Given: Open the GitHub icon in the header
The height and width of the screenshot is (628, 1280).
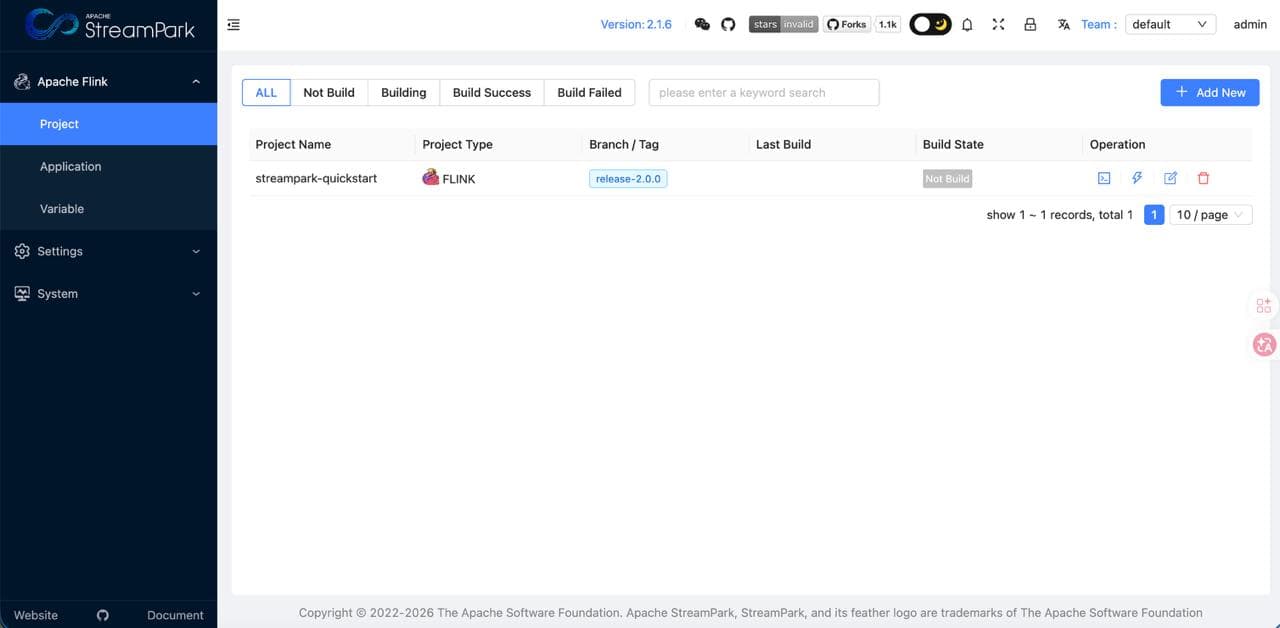Looking at the screenshot, I should click(728, 24).
